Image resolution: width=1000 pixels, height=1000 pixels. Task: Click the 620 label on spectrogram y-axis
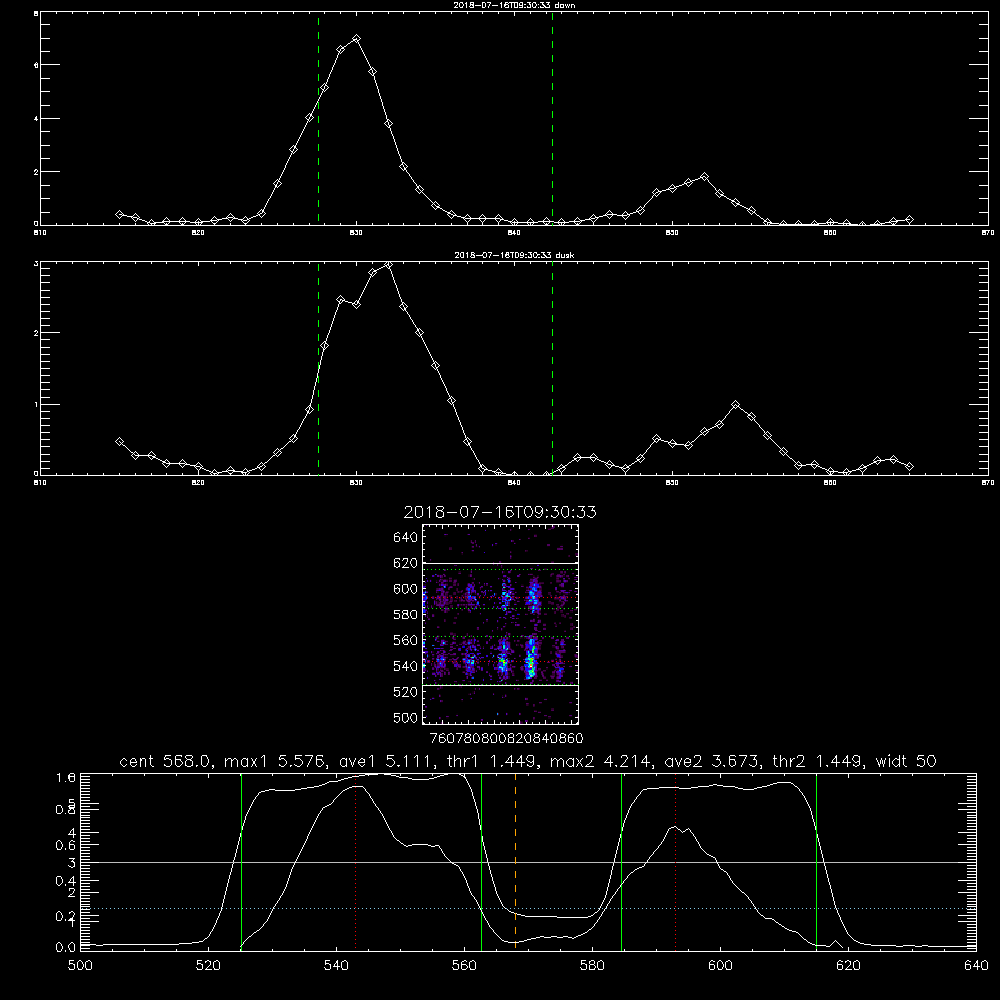point(406,563)
